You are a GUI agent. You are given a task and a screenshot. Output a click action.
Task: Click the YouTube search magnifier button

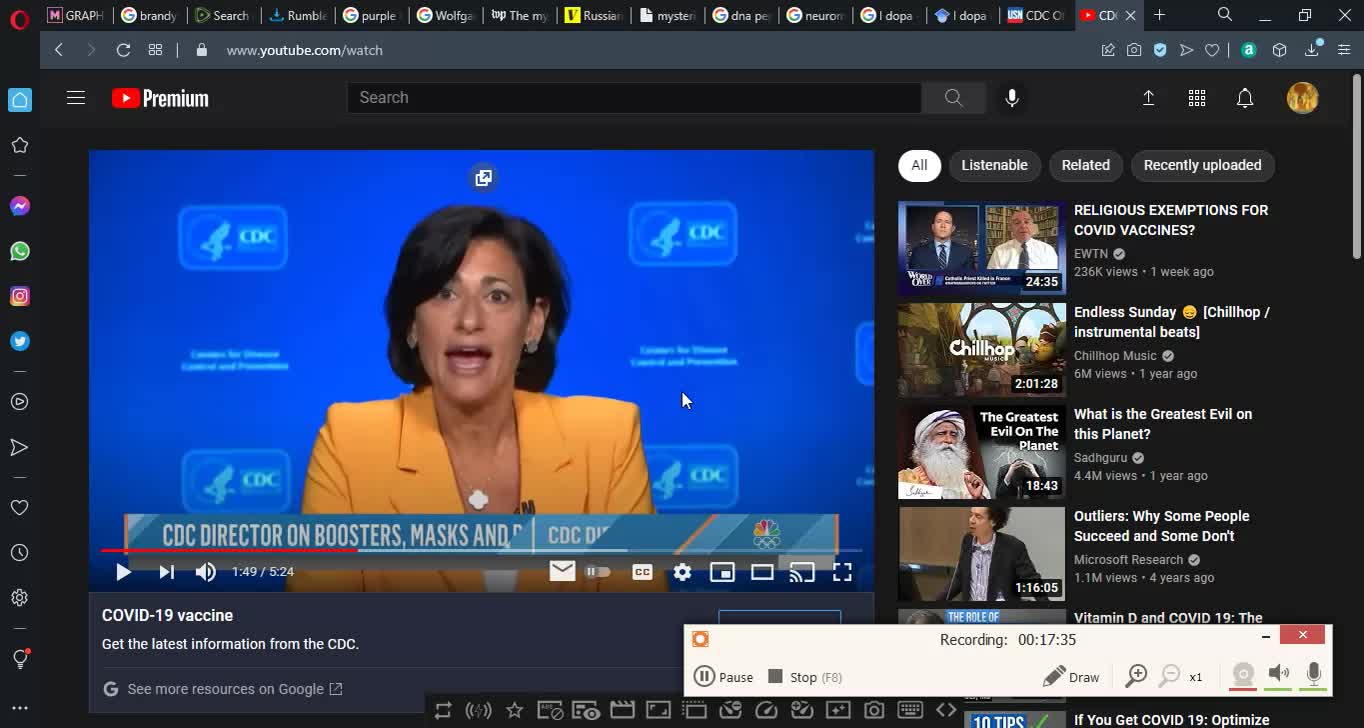click(953, 98)
